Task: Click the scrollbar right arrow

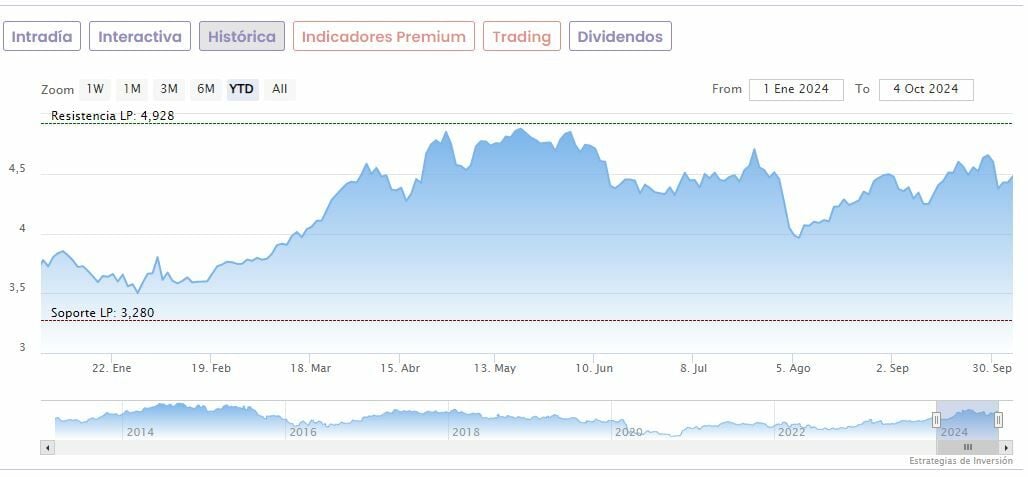Action: [x=1006, y=447]
